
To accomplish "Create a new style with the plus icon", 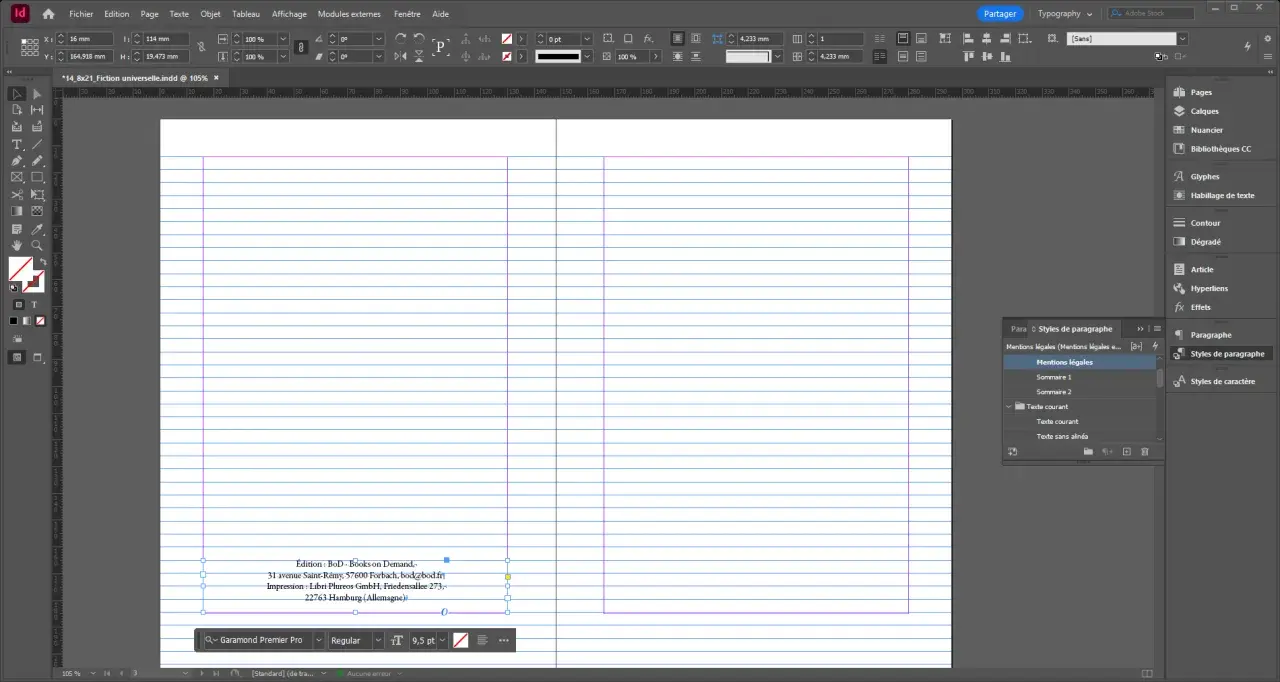I will pyautogui.click(x=1126, y=453).
